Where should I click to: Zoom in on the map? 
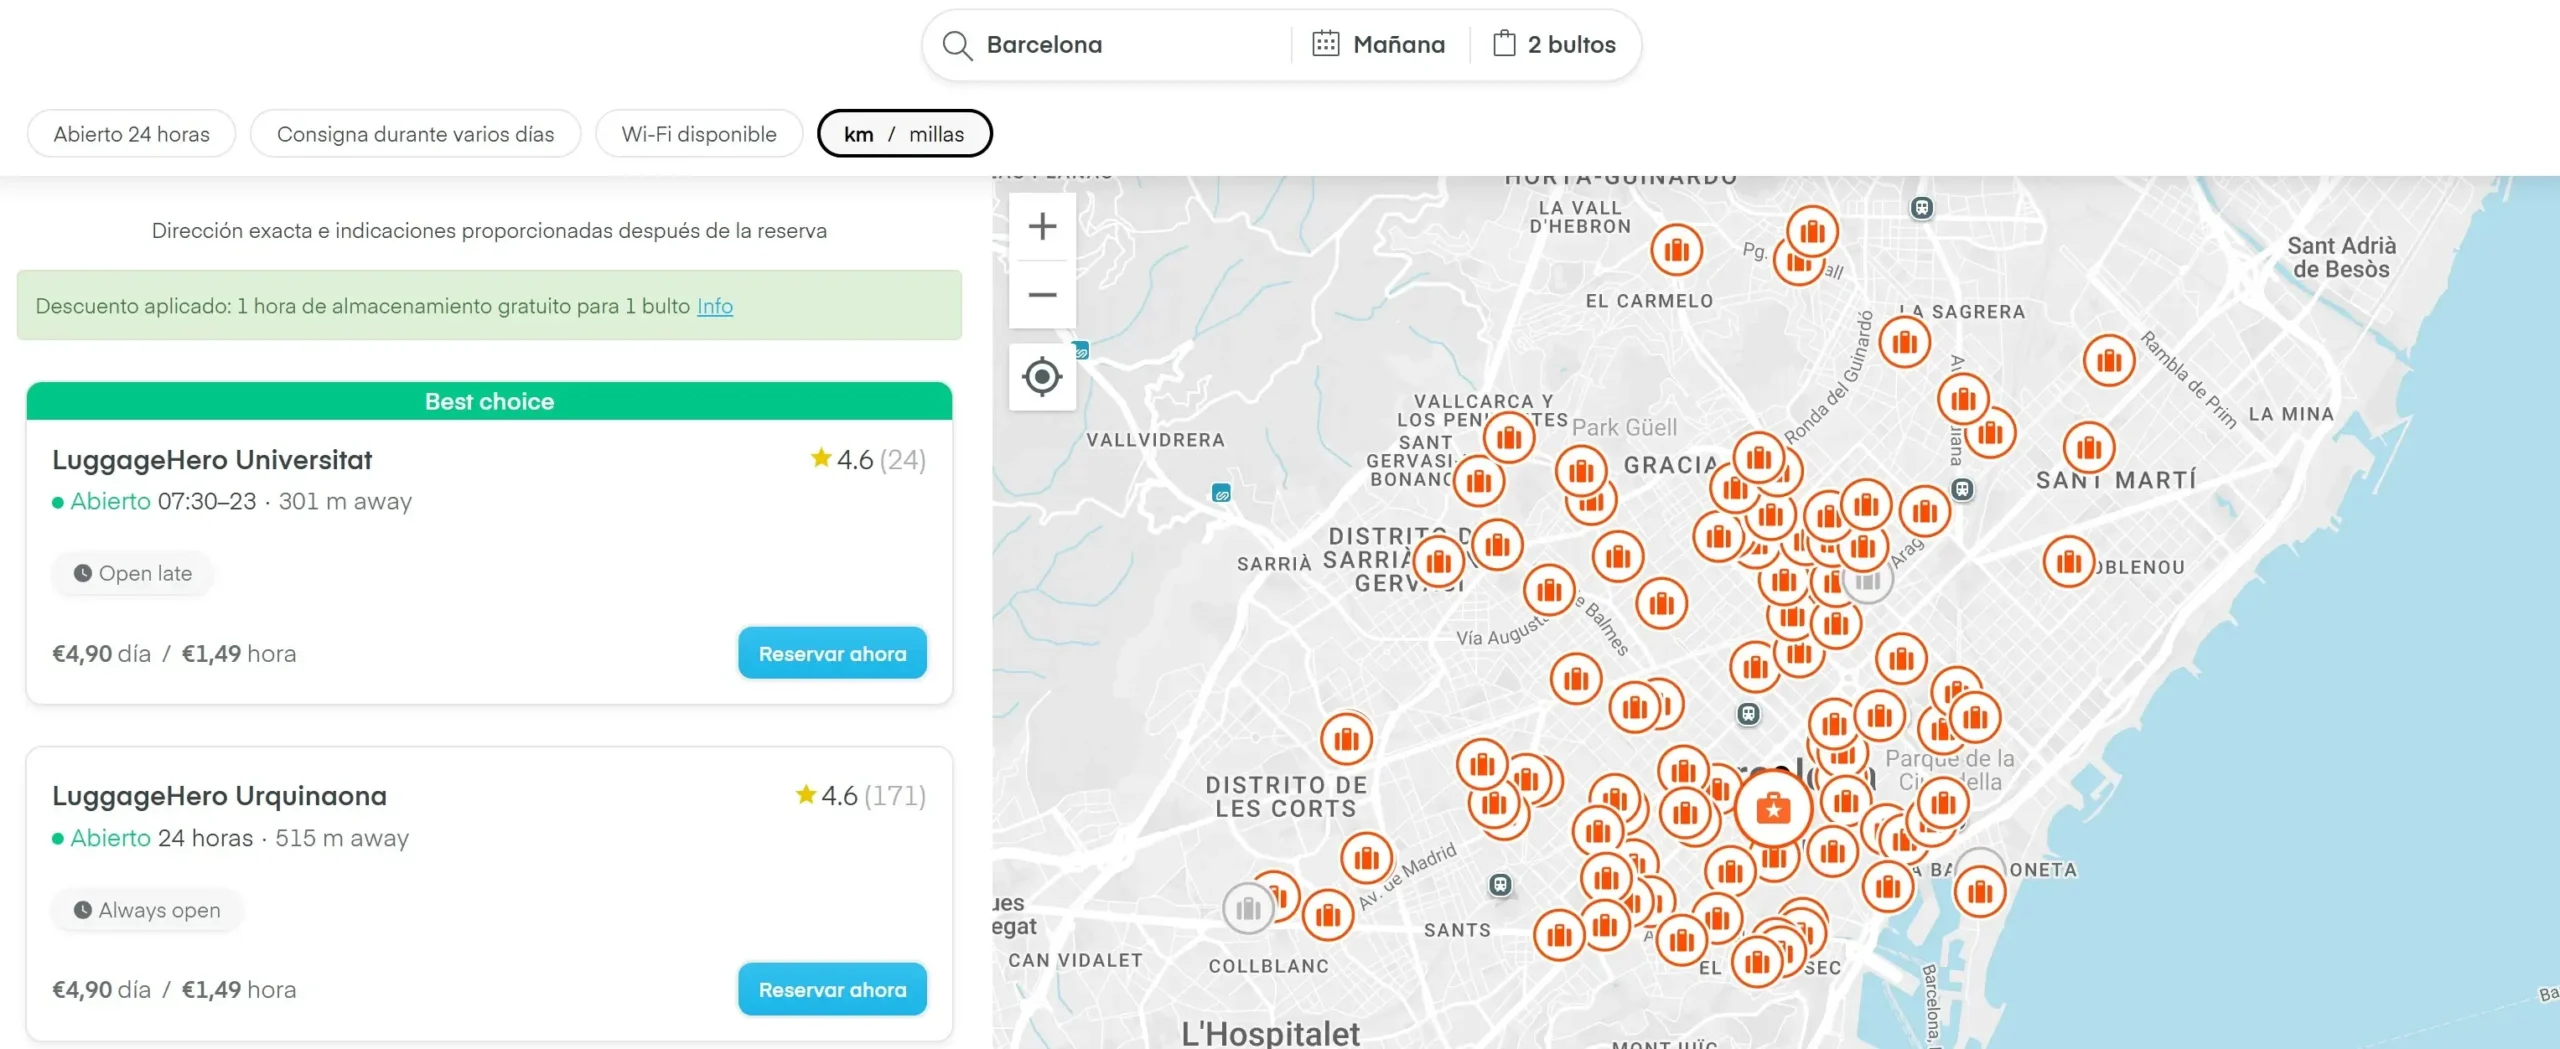click(x=1042, y=227)
